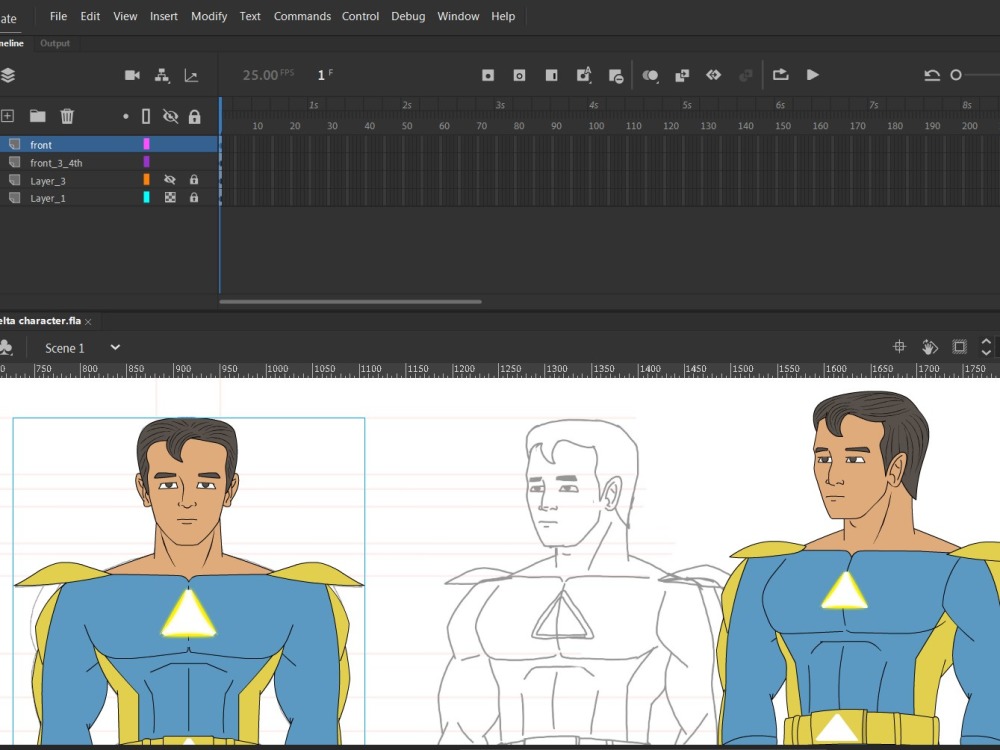This screenshot has height=750, width=1000.
Task: Insert frame icon in timeline
Action: (x=552, y=75)
